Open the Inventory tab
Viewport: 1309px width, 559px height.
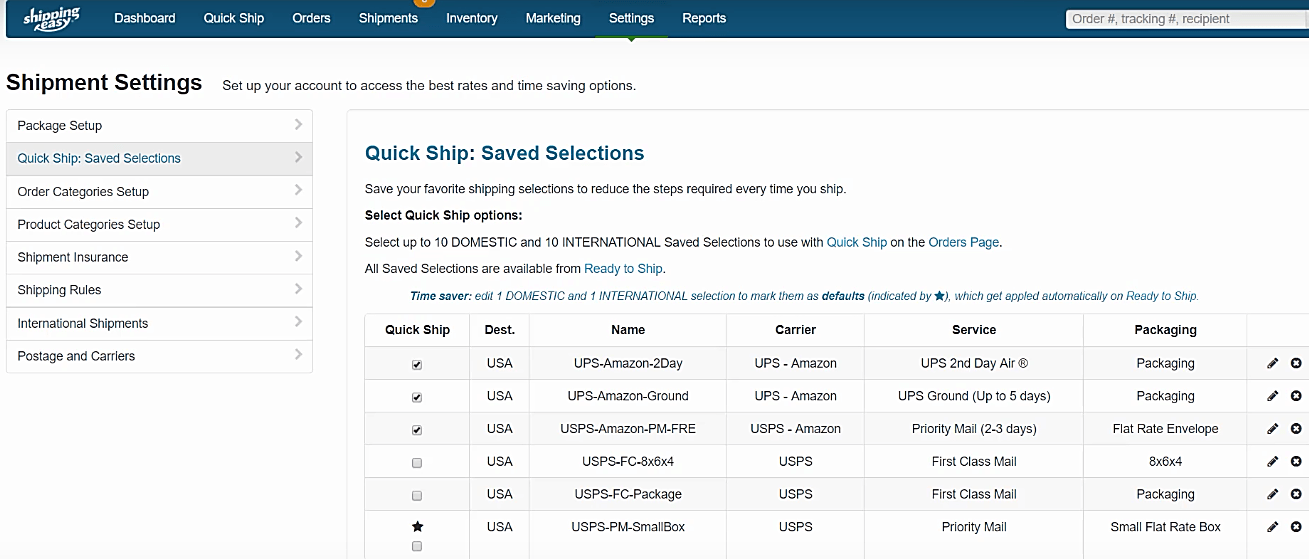[x=472, y=18]
